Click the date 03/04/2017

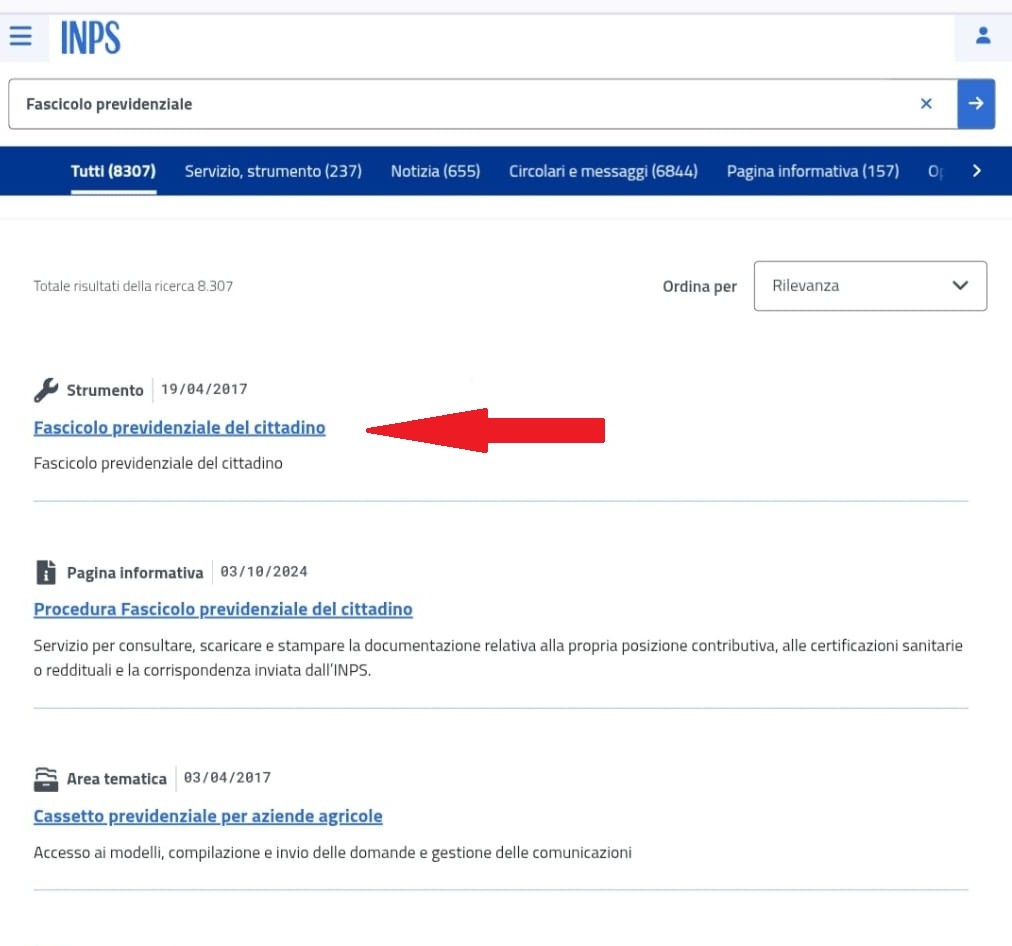tap(227, 778)
